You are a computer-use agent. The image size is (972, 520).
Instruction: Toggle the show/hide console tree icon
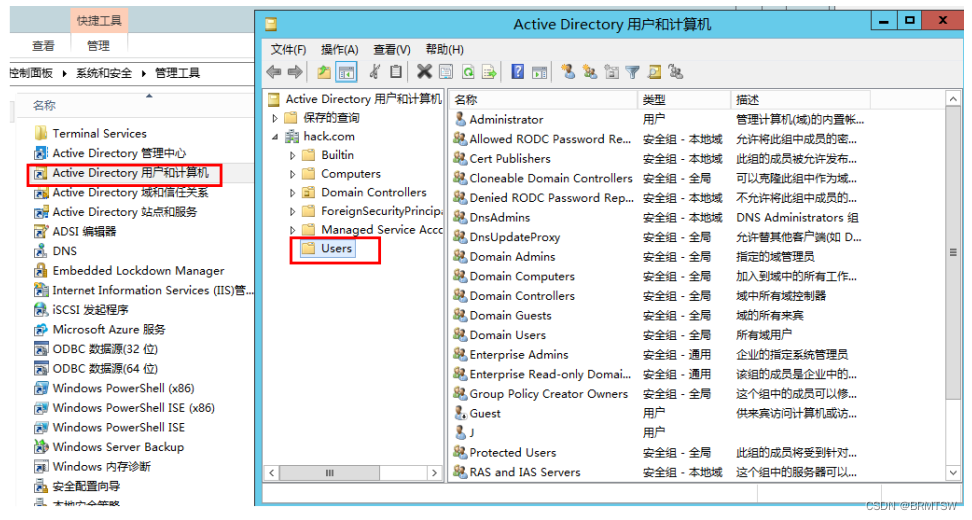coord(347,72)
